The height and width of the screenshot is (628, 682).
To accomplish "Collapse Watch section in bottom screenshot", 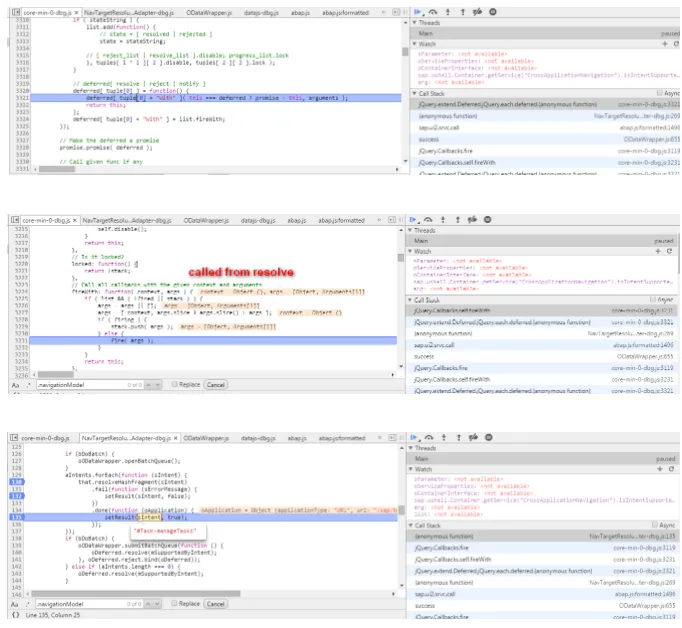I will [411, 469].
